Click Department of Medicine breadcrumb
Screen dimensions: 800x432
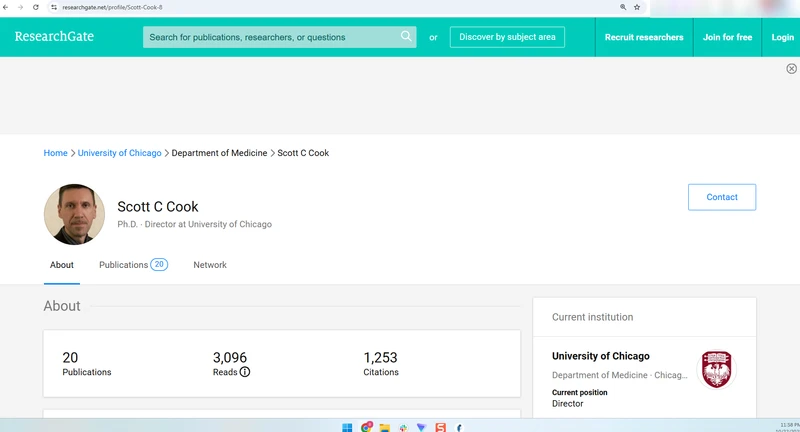[219, 153]
